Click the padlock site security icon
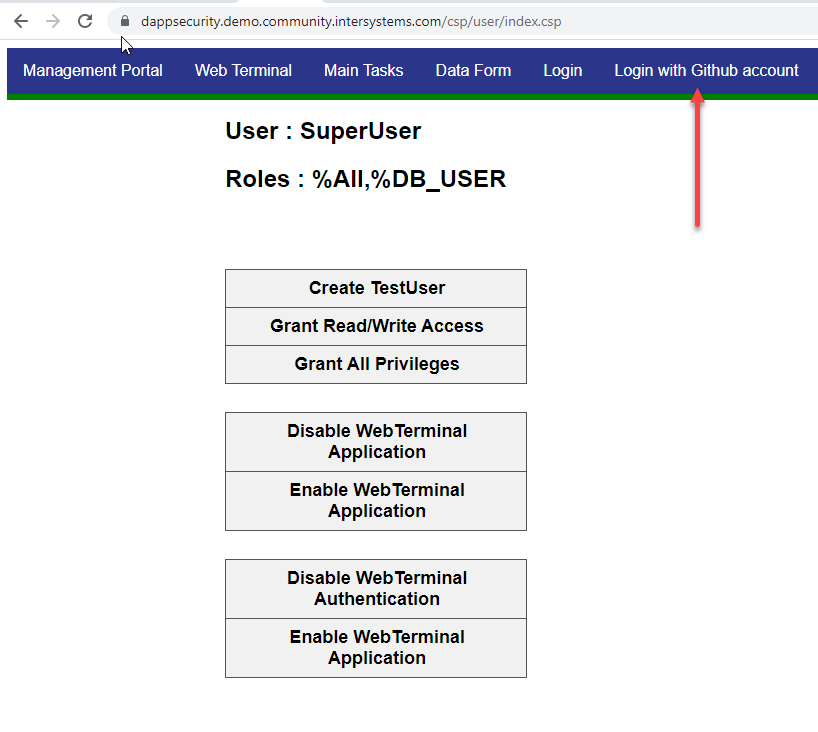 tap(125, 21)
